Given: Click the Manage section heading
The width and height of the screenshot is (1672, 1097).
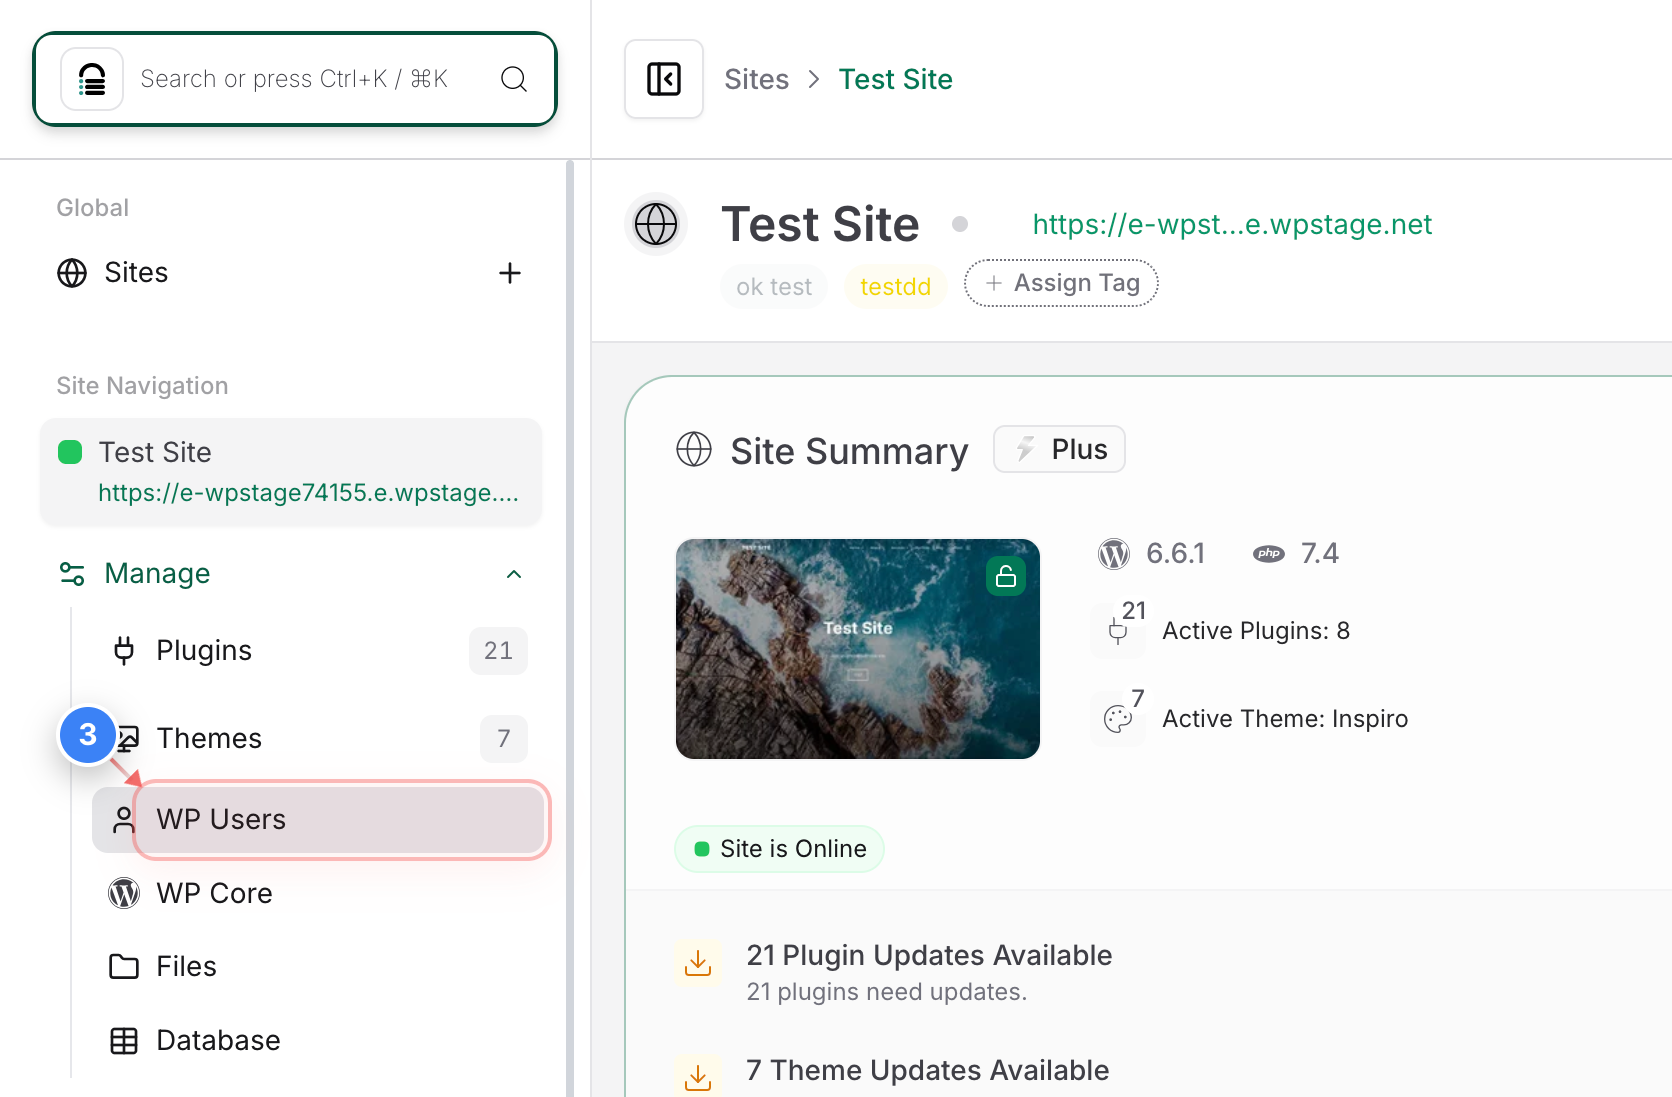Looking at the screenshot, I should (x=157, y=573).
